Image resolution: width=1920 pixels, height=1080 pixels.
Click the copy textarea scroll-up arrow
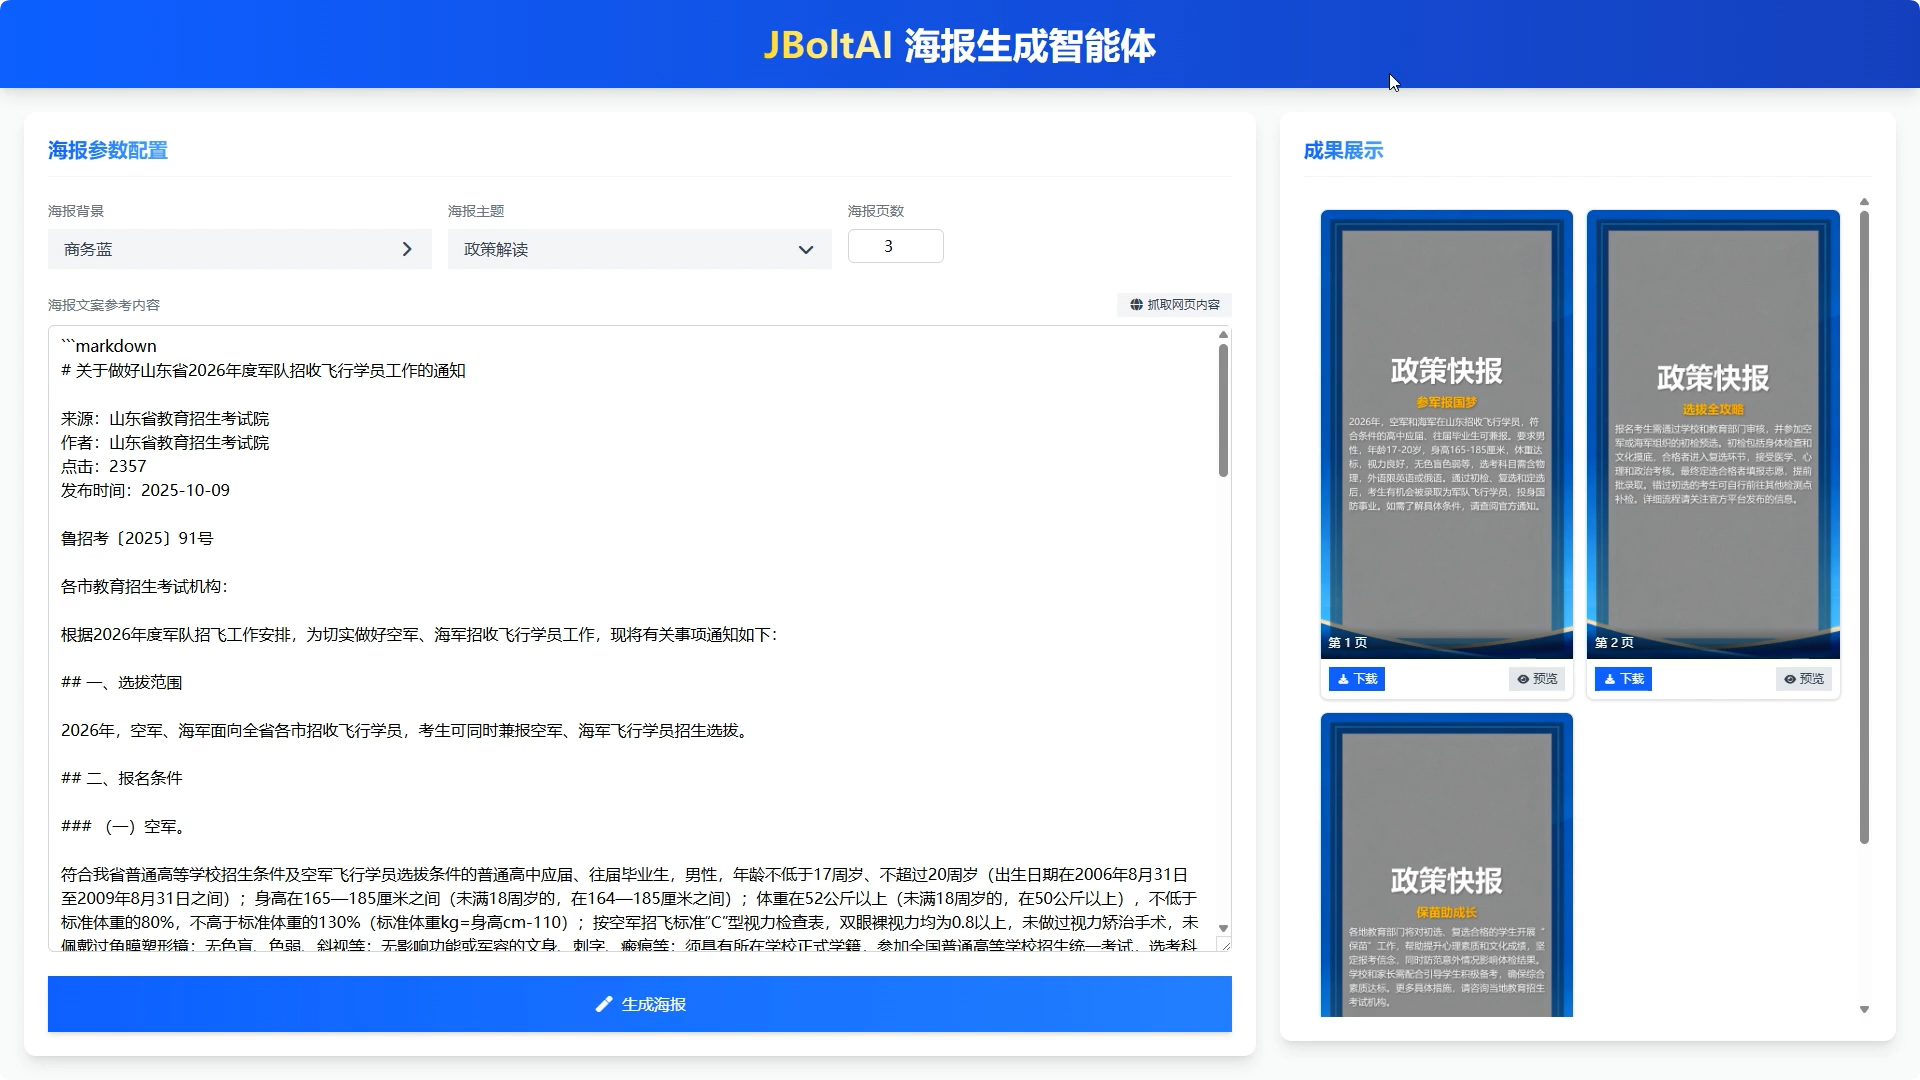[x=1223, y=335]
